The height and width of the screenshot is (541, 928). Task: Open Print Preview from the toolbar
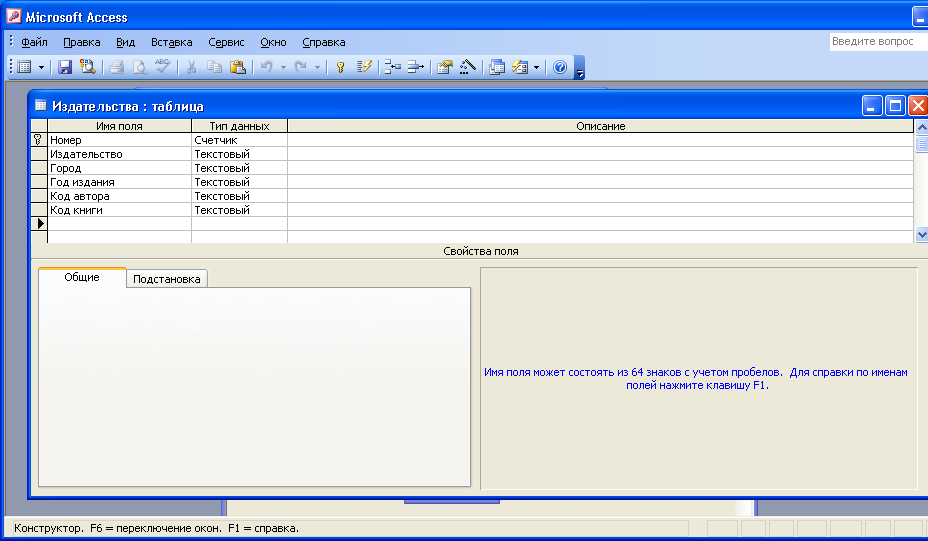(140, 67)
